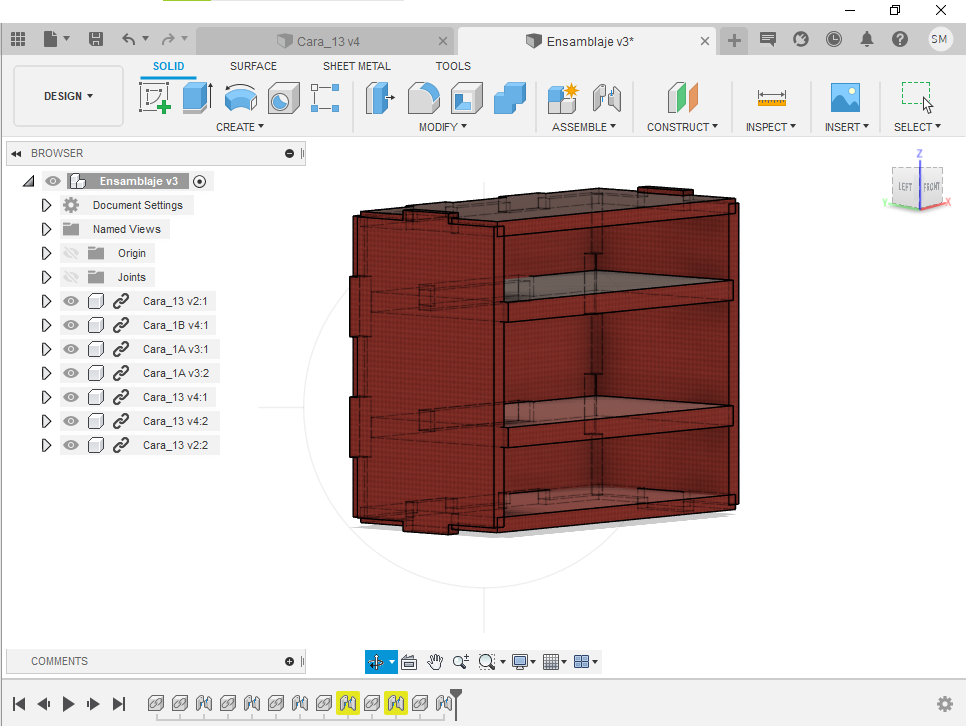
Task: Click the ViewCube FRONT face
Action: coord(931,186)
